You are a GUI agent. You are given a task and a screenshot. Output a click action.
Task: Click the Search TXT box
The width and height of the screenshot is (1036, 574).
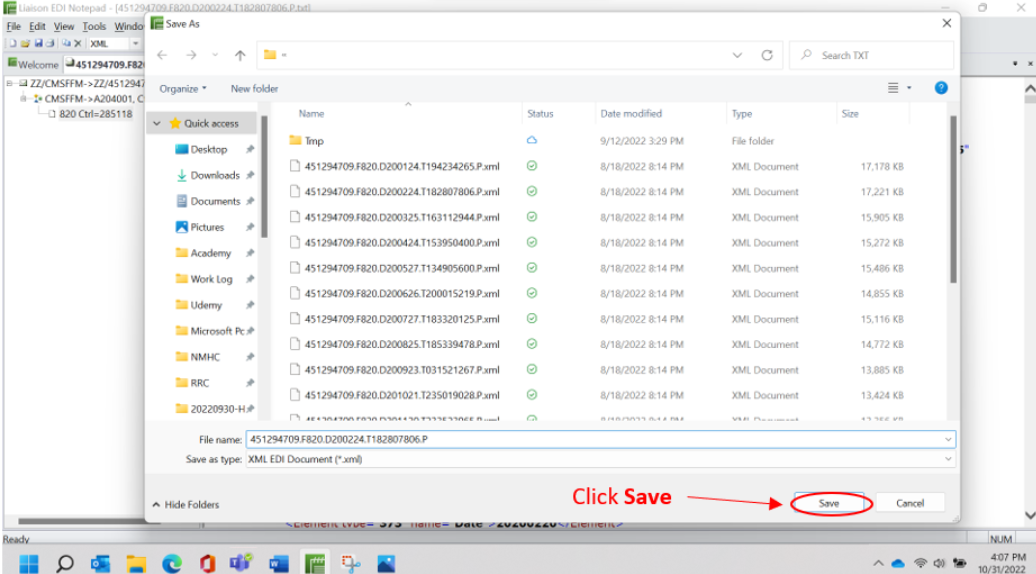click(872, 55)
